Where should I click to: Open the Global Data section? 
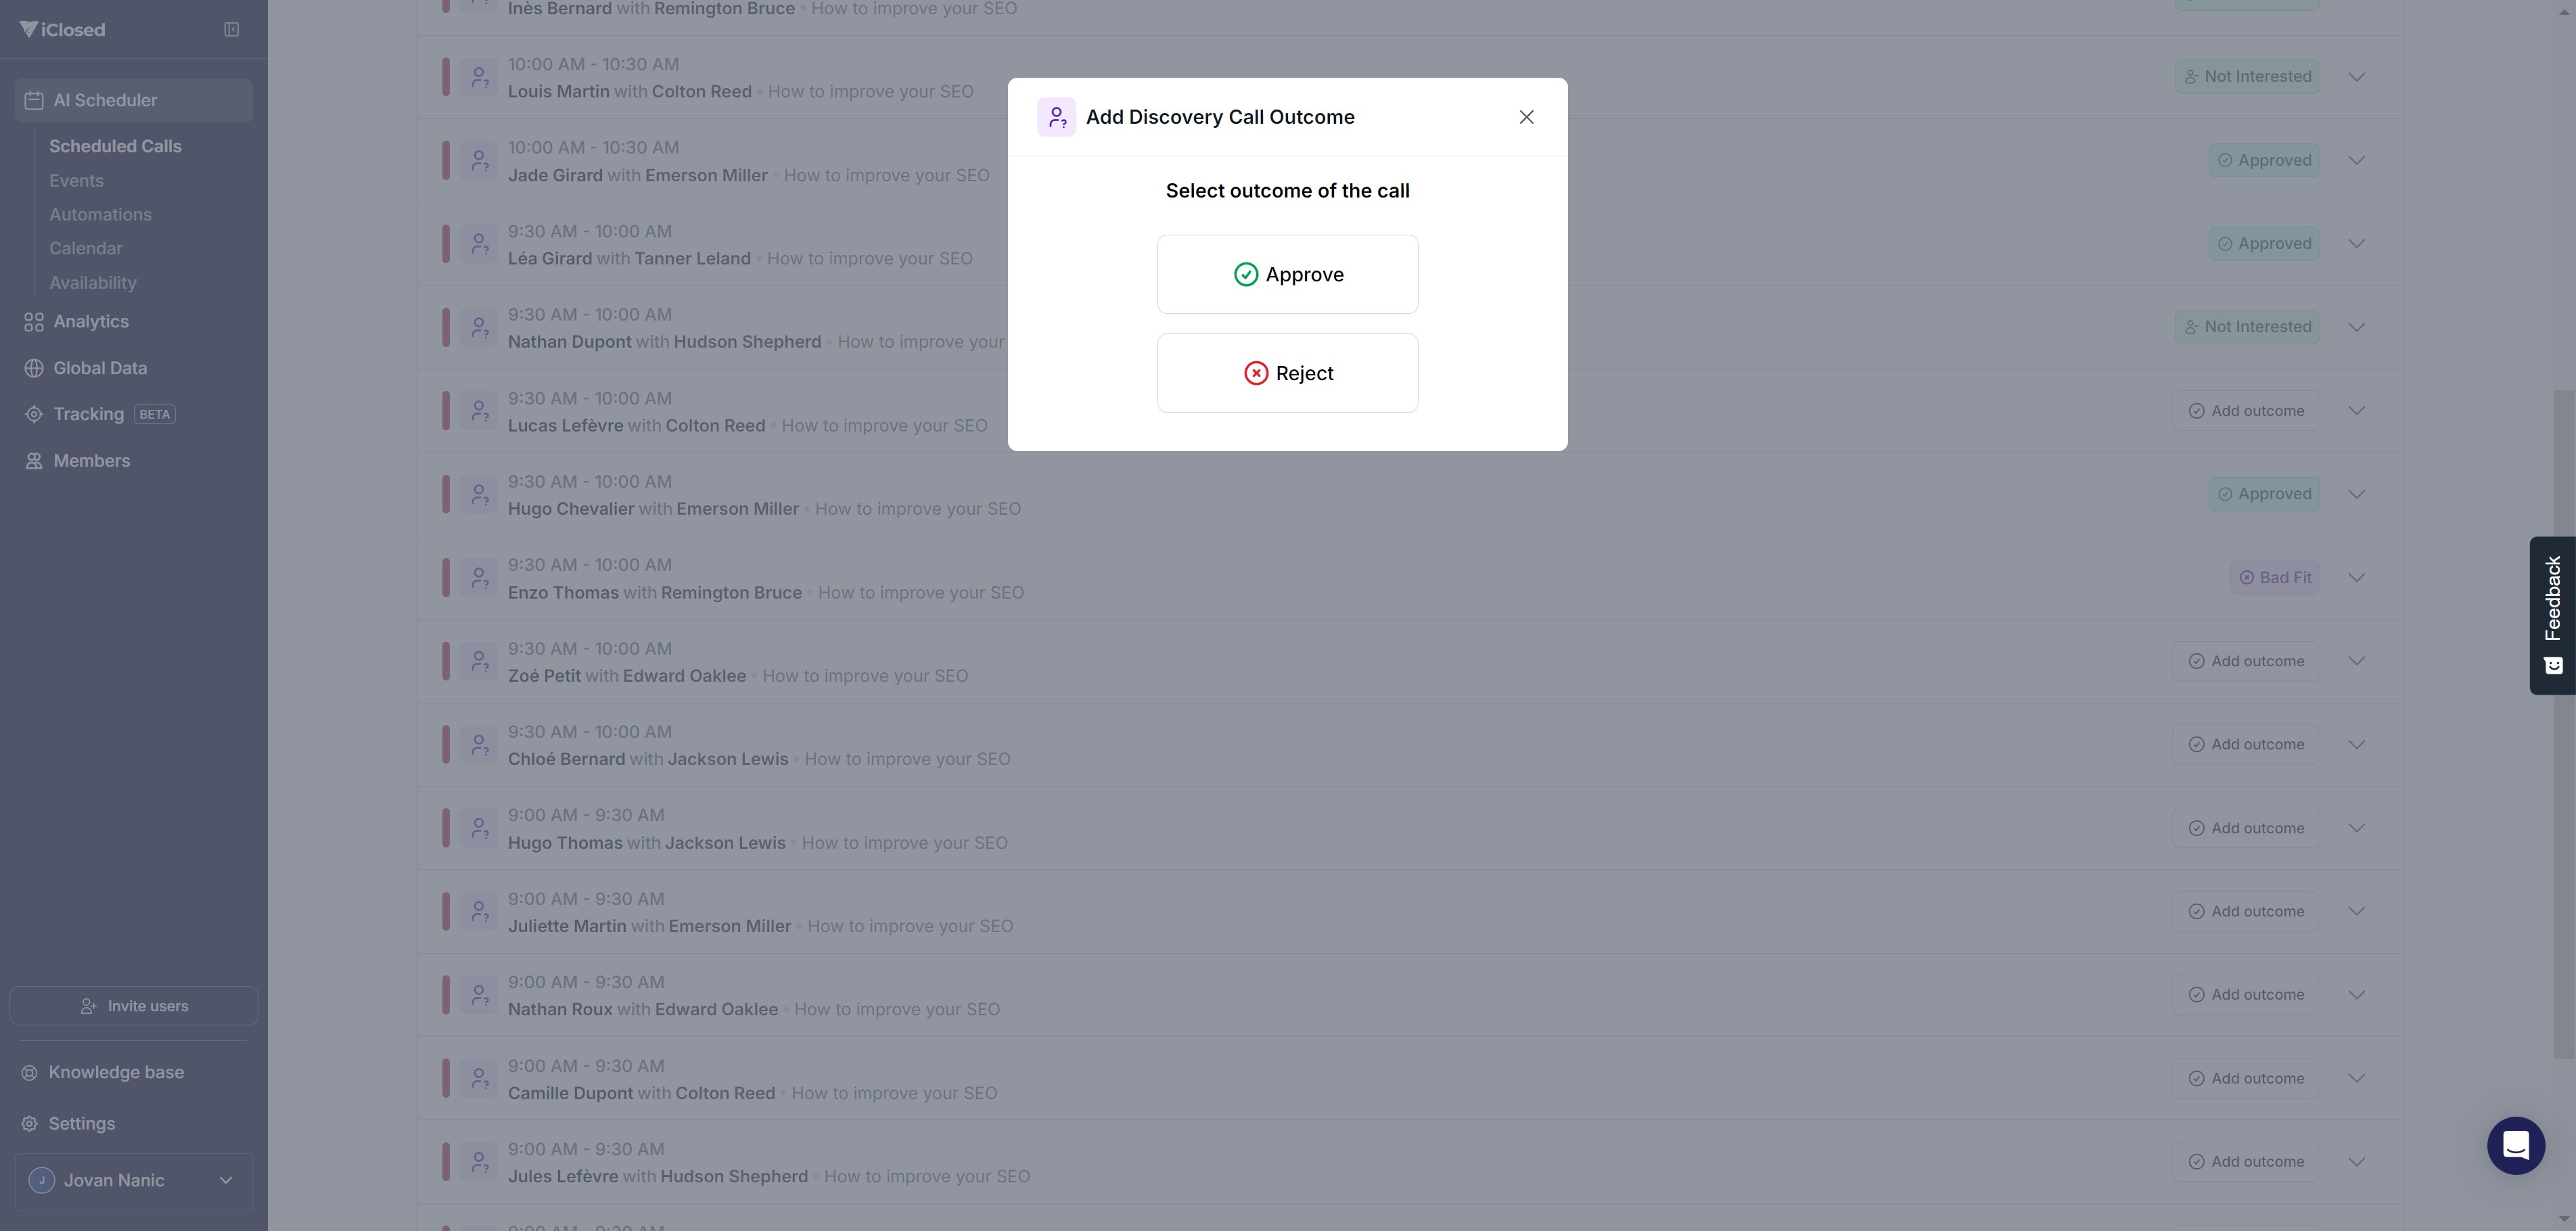pyautogui.click(x=99, y=368)
